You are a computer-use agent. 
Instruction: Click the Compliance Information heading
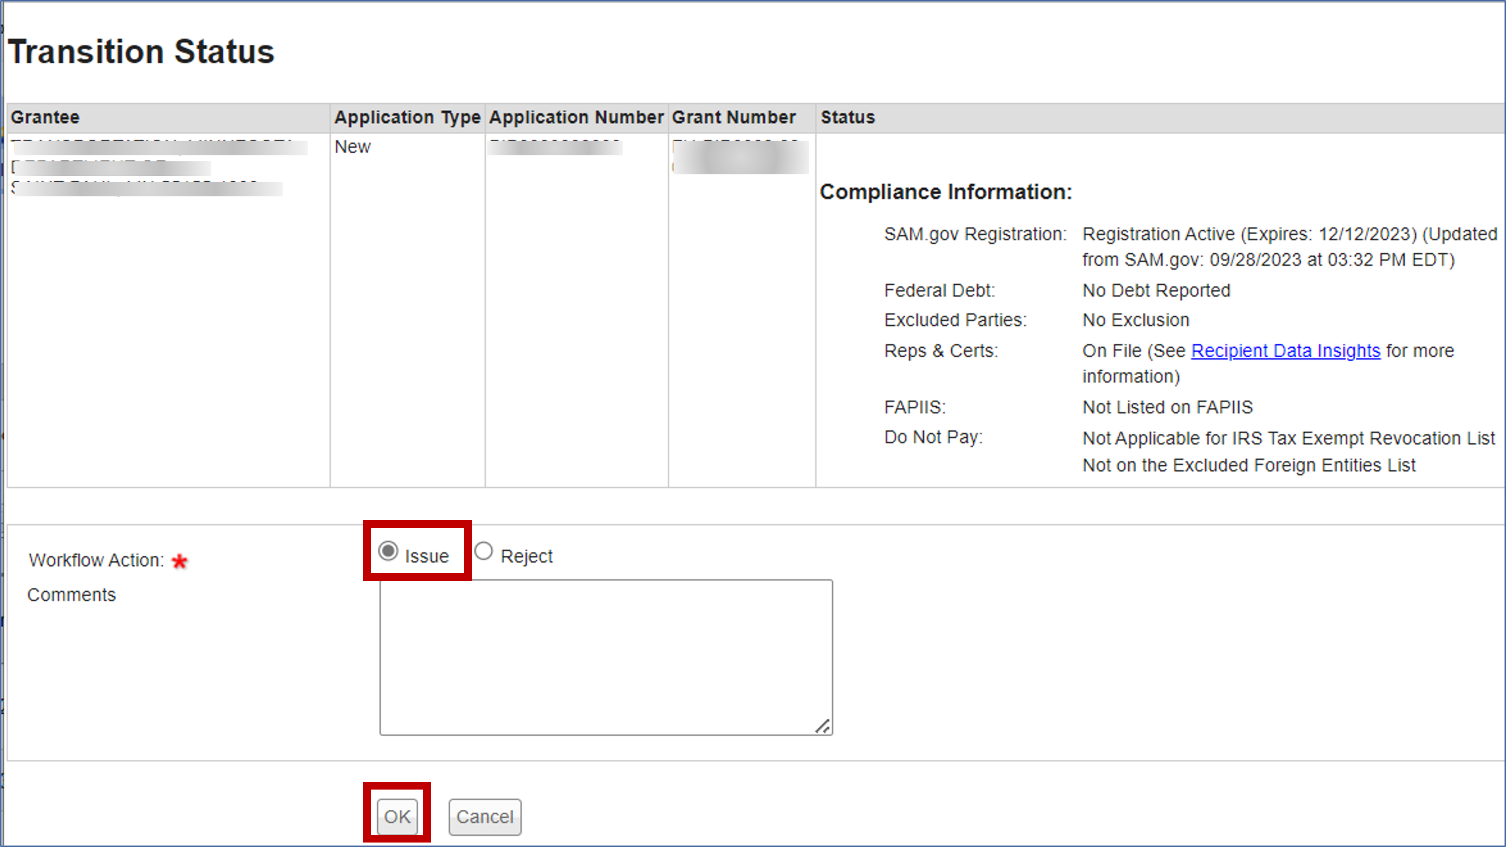point(945,192)
